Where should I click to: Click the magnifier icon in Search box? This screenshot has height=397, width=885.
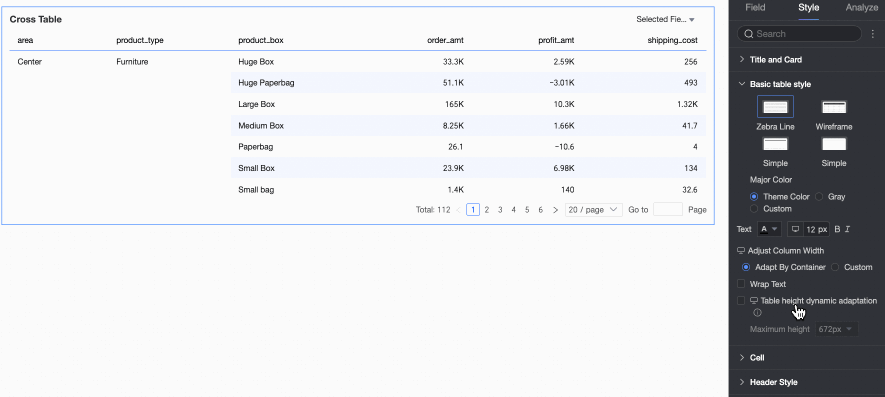tap(749, 34)
